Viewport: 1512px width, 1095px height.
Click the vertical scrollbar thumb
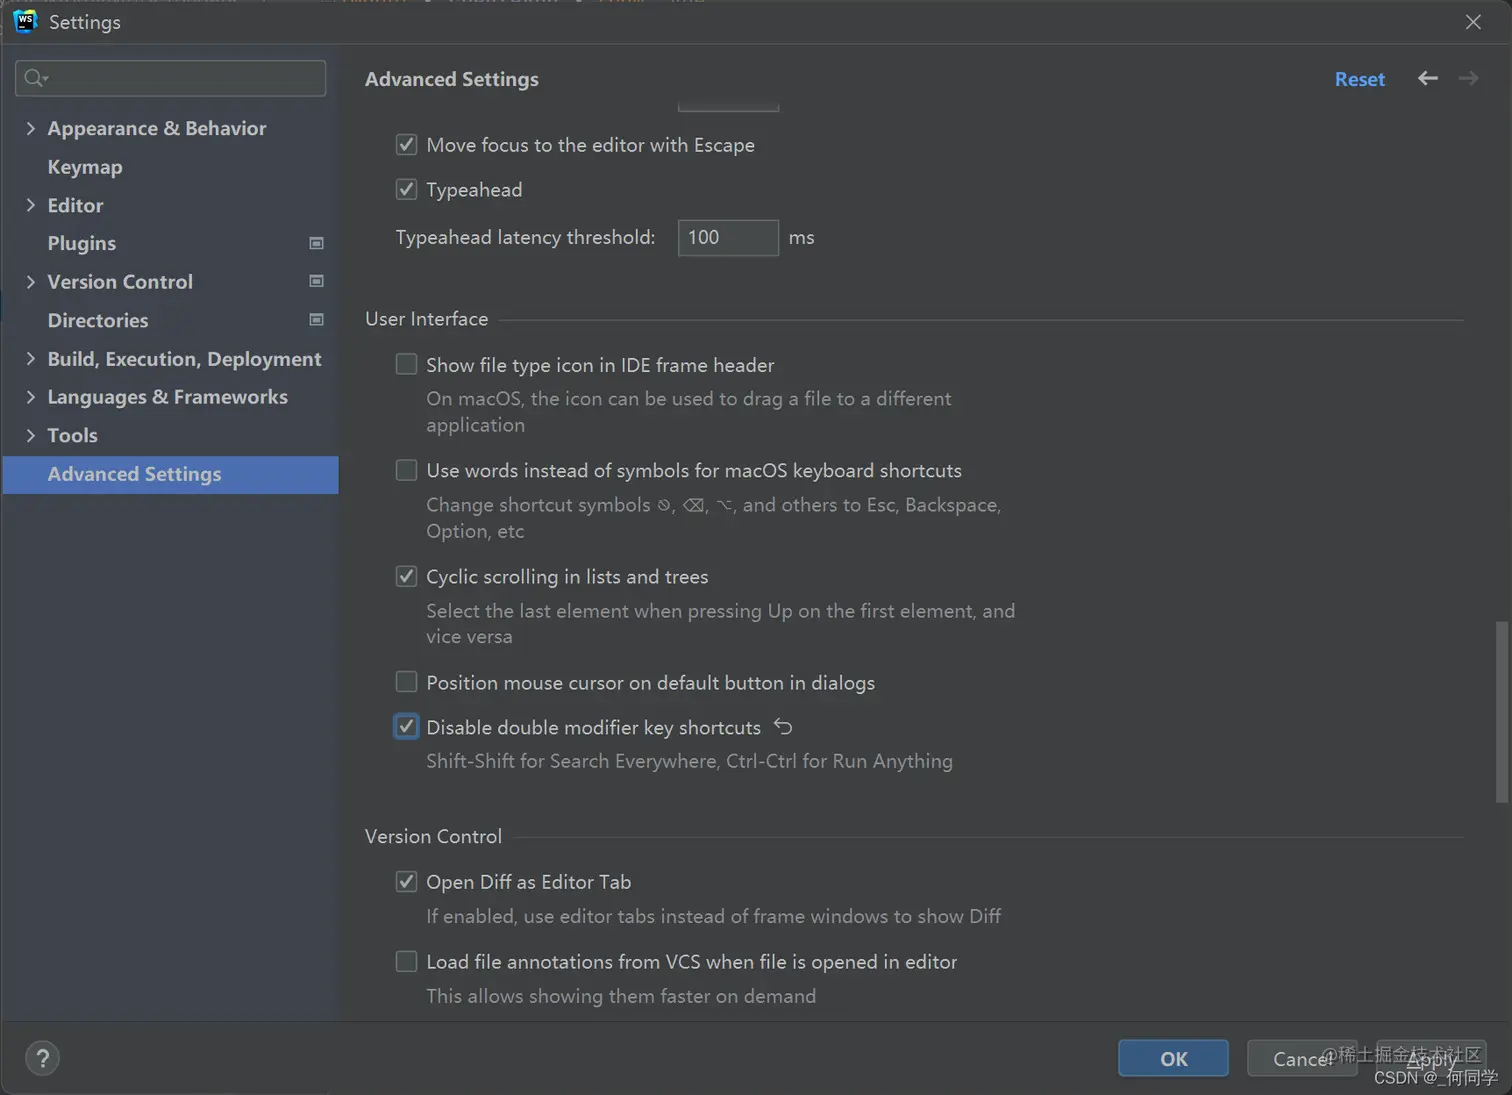coord(1500,711)
